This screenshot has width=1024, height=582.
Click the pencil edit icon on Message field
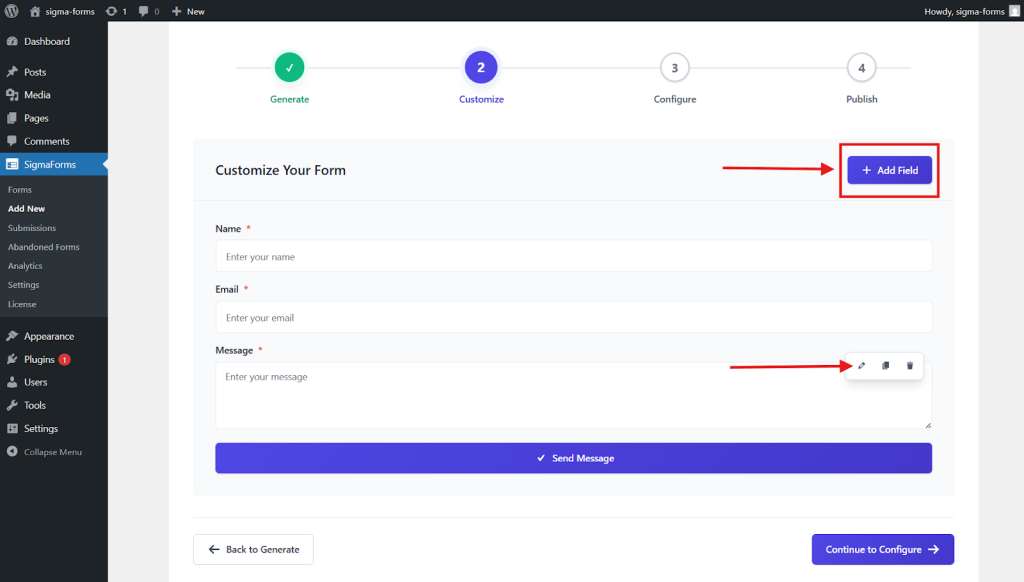pos(861,365)
